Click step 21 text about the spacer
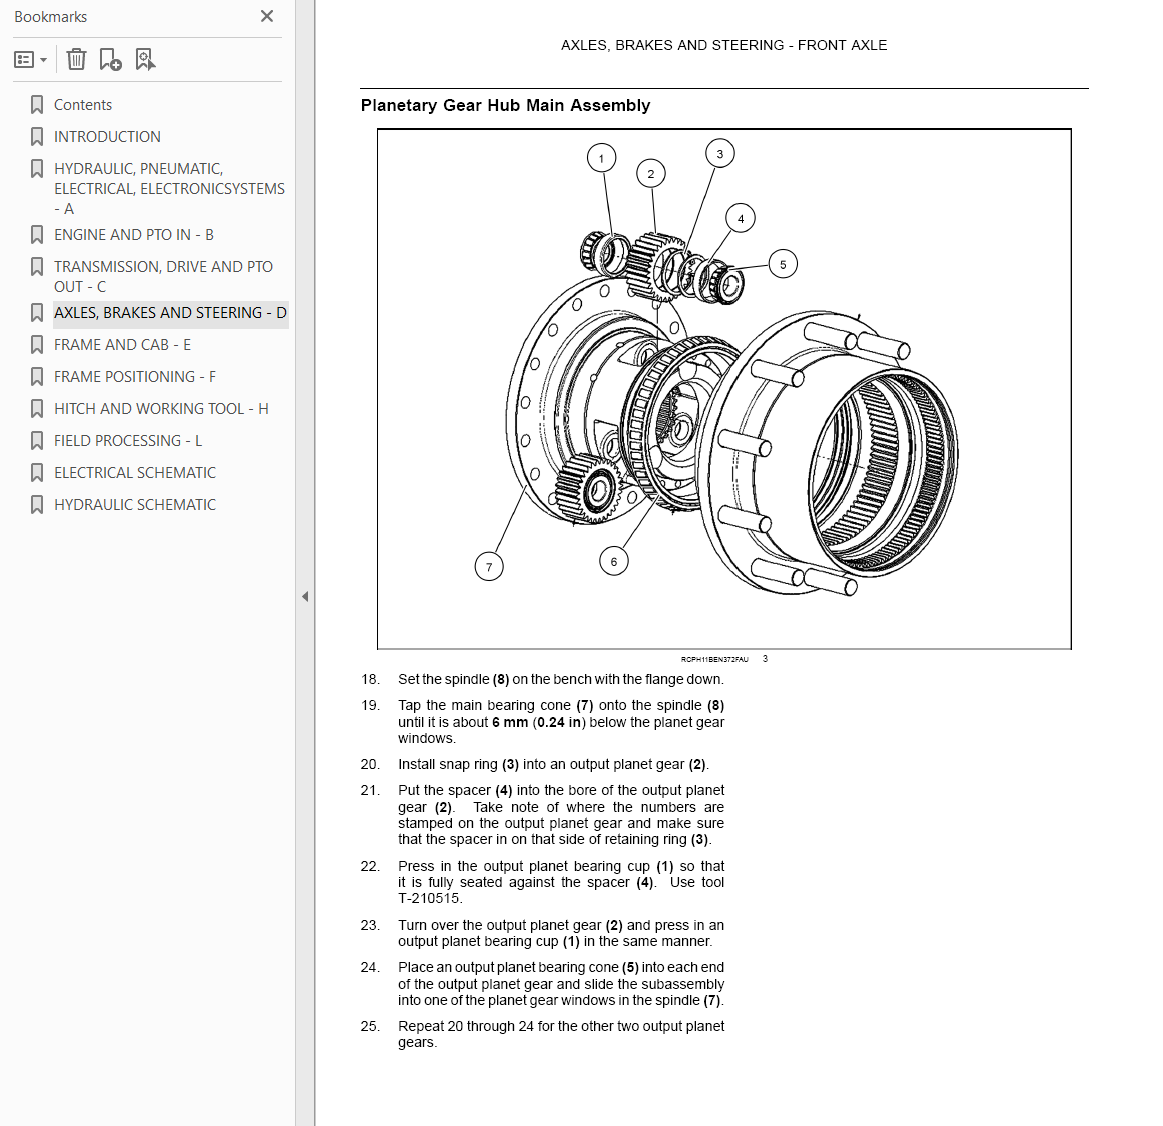Viewport: 1163px width, 1126px height. point(561,815)
